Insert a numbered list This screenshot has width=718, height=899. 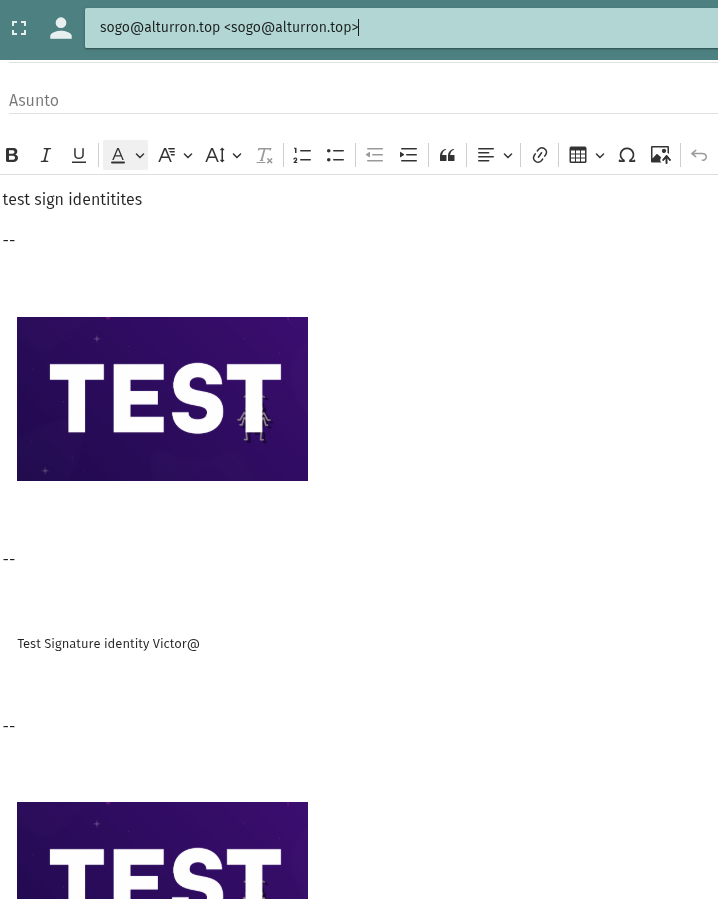302,155
